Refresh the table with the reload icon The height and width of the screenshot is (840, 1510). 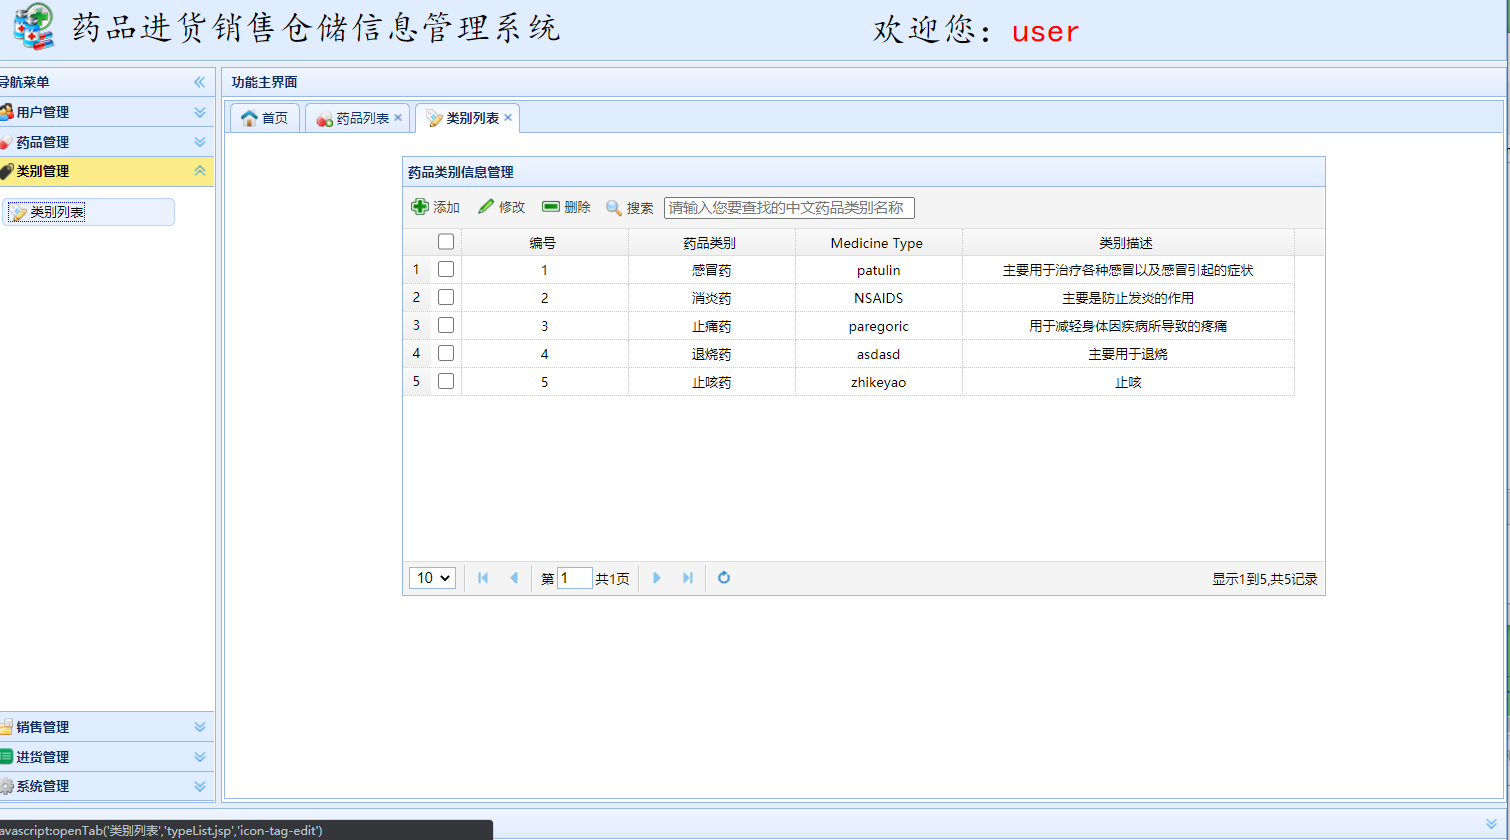pos(723,578)
